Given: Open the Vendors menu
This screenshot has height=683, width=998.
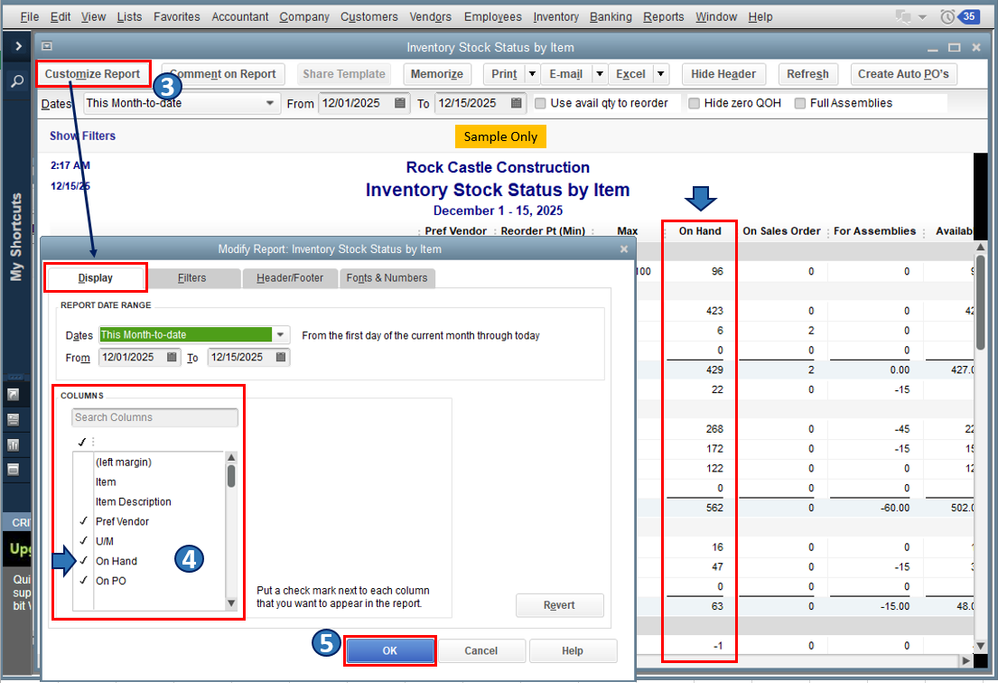Looking at the screenshot, I should [430, 17].
